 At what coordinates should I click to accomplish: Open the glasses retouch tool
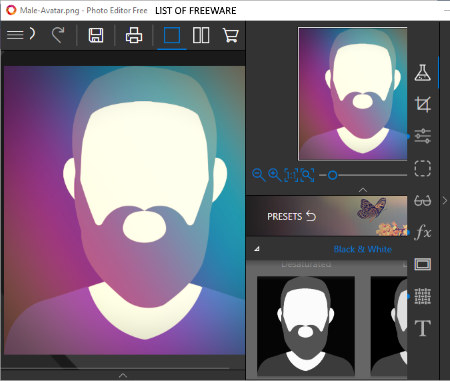pos(423,201)
